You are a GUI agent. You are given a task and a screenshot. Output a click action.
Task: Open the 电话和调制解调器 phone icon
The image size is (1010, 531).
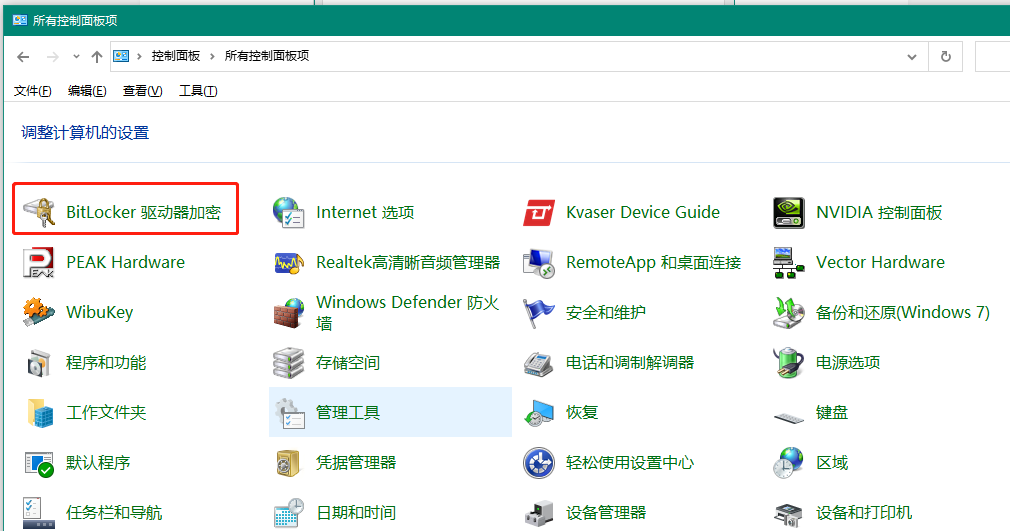538,363
